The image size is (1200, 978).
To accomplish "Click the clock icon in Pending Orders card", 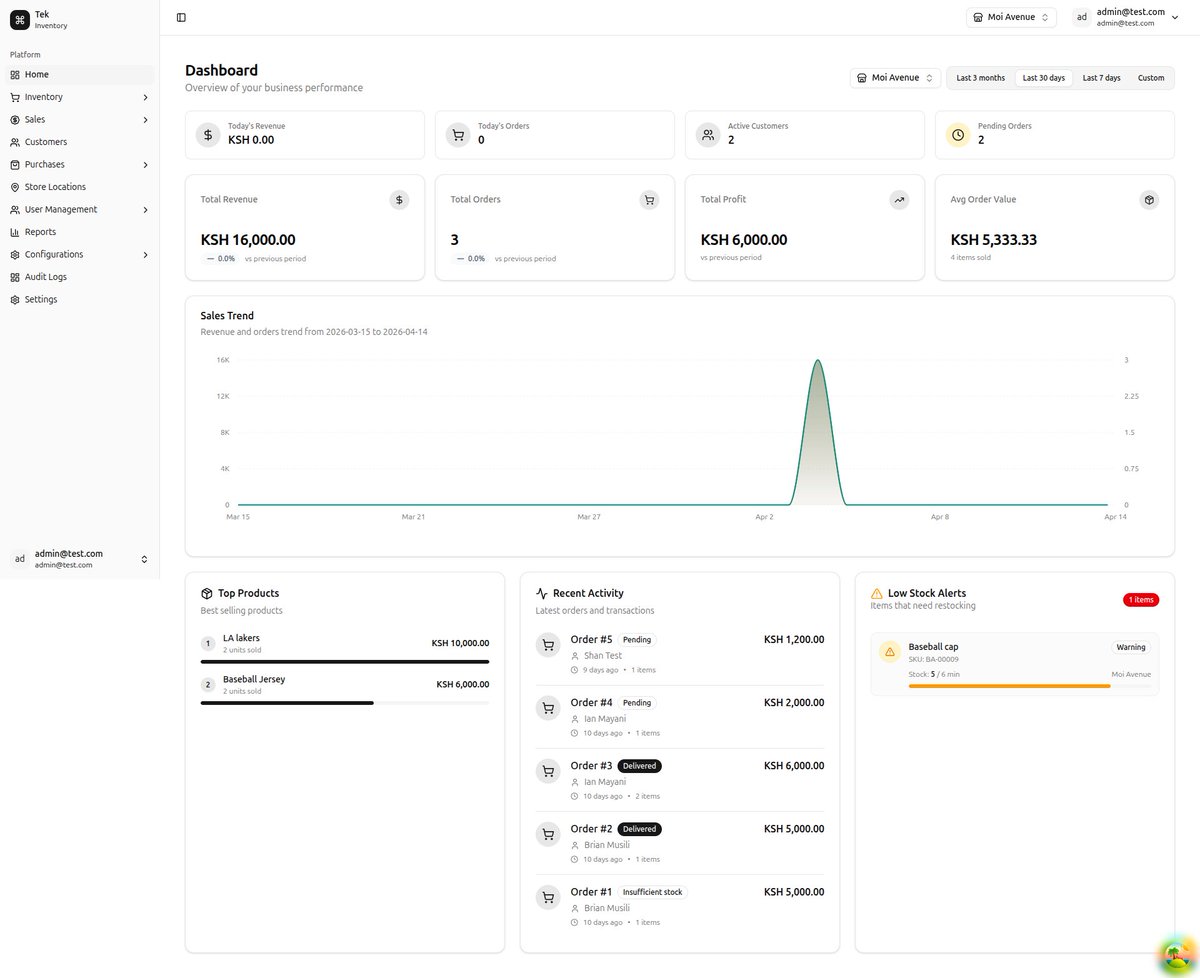I will tap(958, 135).
